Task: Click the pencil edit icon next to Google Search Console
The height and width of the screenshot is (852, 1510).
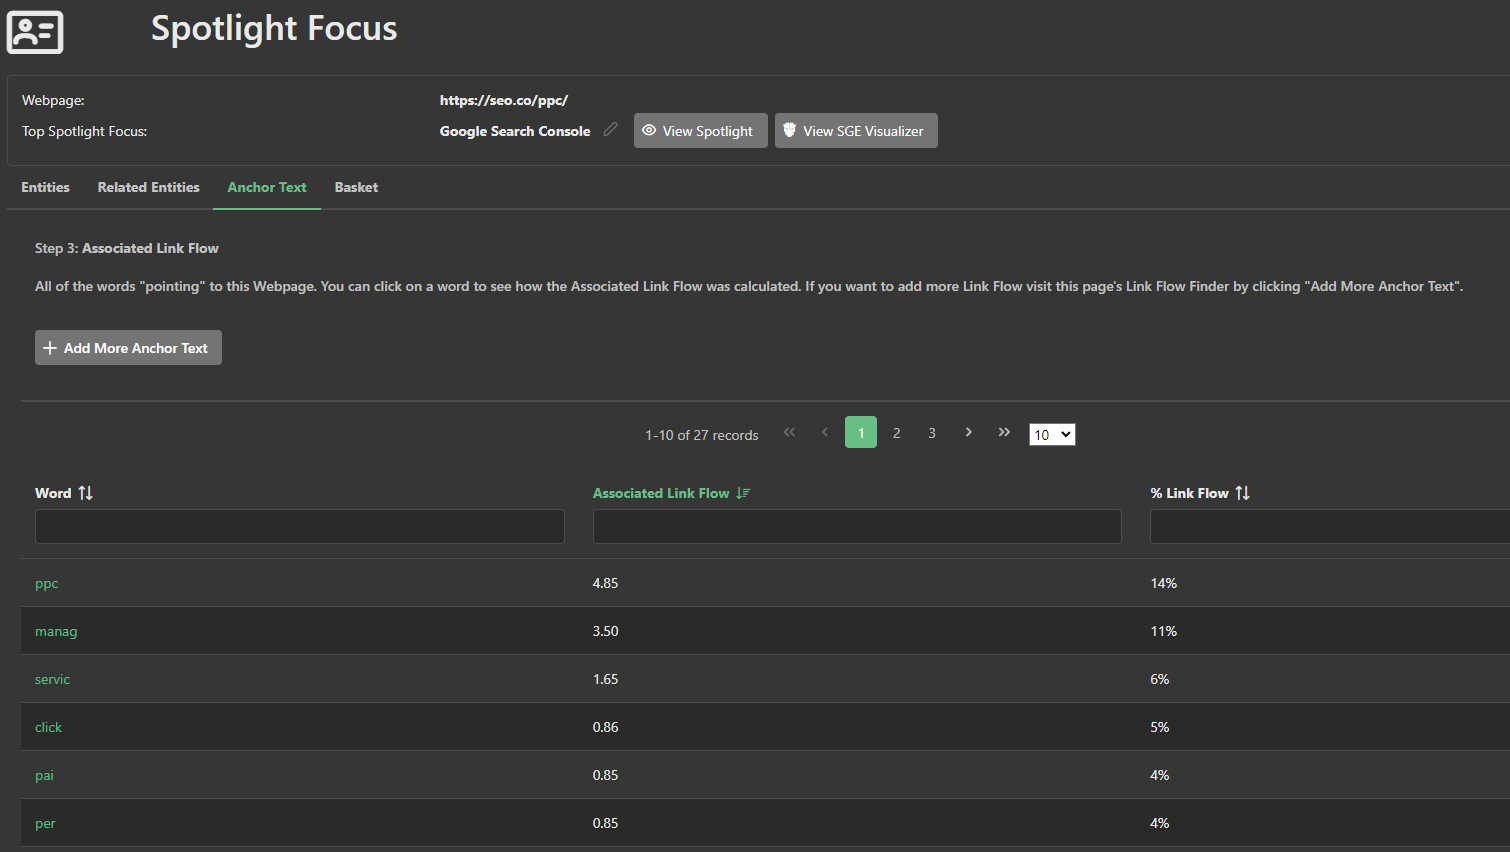Action: 610,130
